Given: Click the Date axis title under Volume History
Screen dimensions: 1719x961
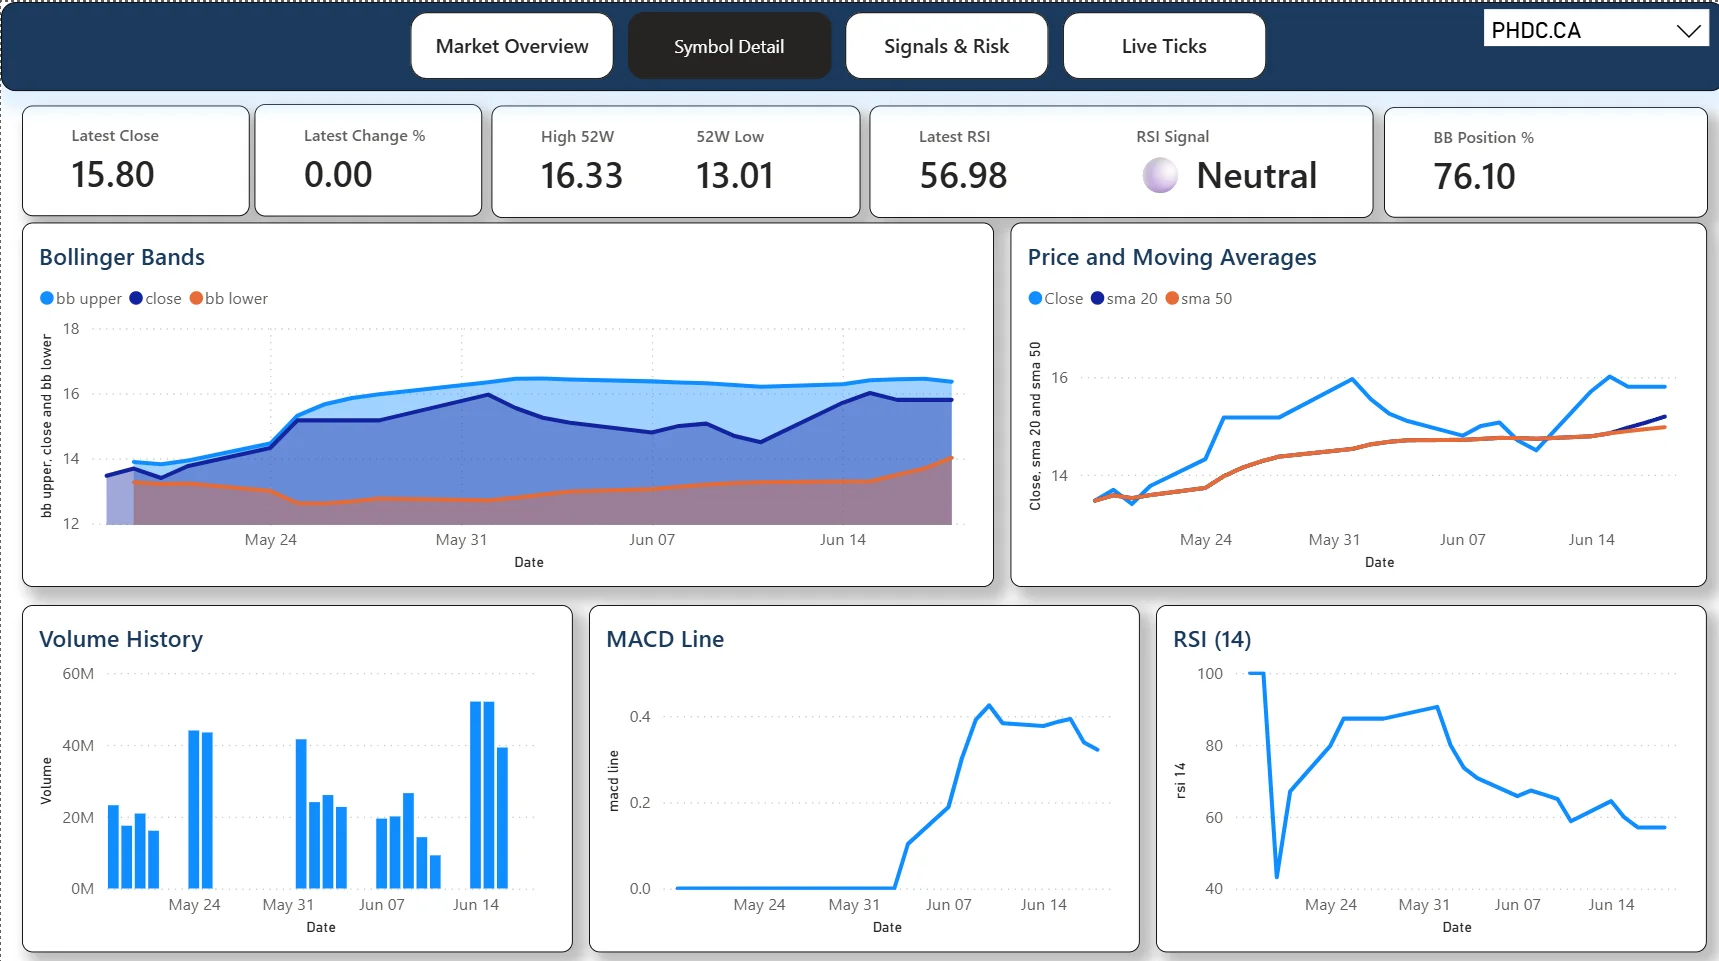Looking at the screenshot, I should click(x=321, y=927).
